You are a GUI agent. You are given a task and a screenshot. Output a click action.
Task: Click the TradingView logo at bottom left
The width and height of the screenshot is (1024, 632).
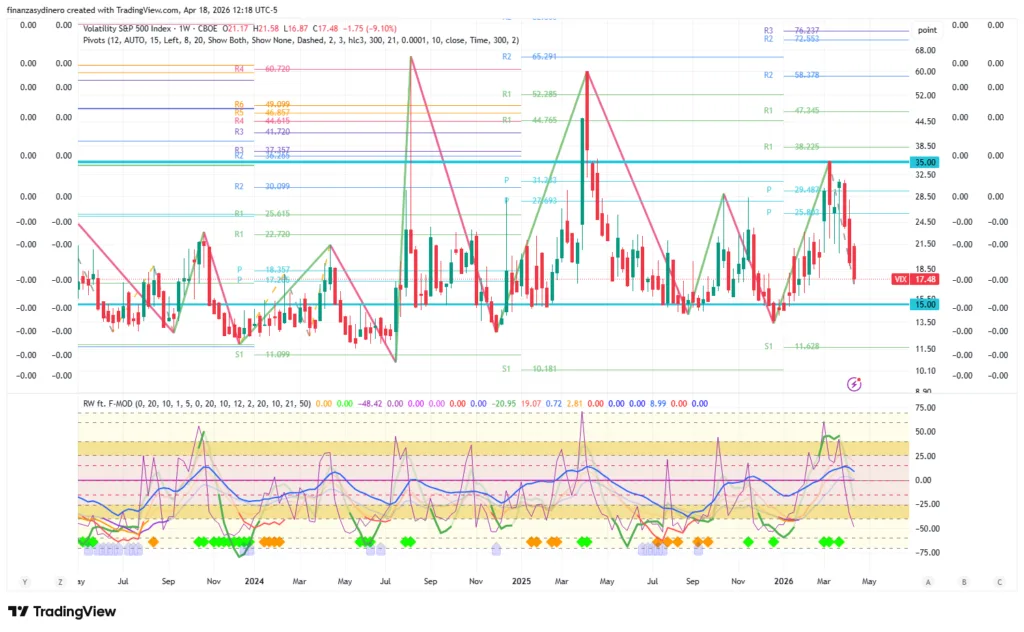click(x=62, y=611)
